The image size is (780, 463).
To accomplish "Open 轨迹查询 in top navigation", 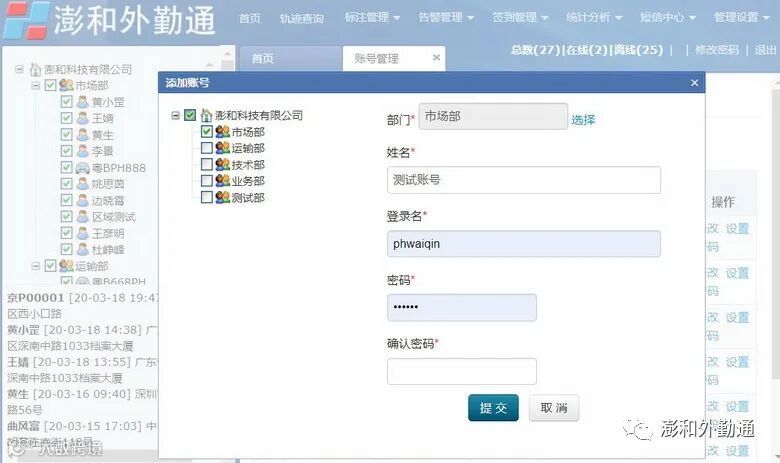I will pos(301,18).
